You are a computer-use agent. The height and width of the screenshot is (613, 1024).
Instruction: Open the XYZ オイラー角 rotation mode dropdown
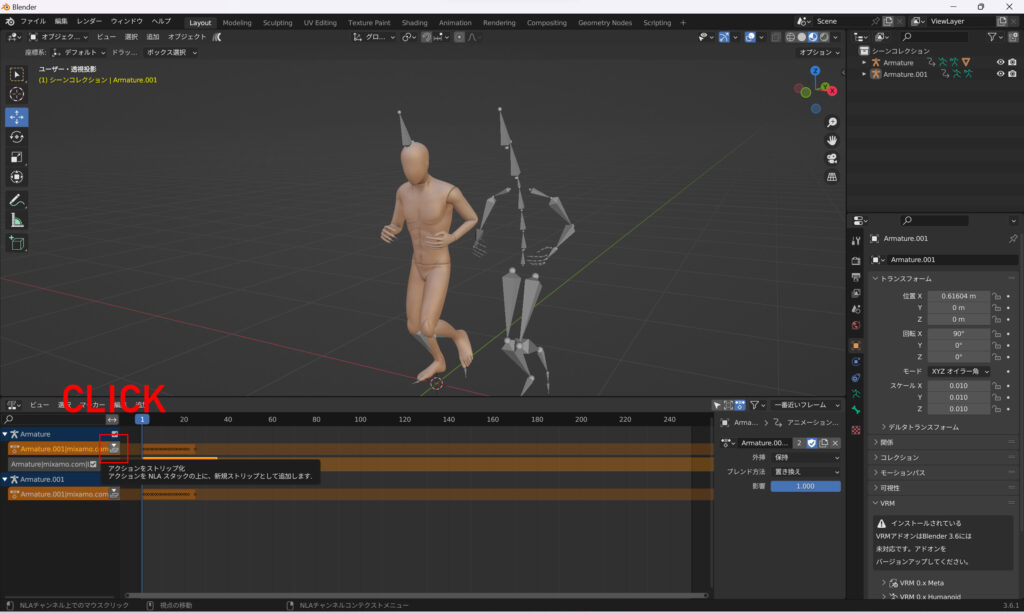pyautogui.click(x=958, y=371)
